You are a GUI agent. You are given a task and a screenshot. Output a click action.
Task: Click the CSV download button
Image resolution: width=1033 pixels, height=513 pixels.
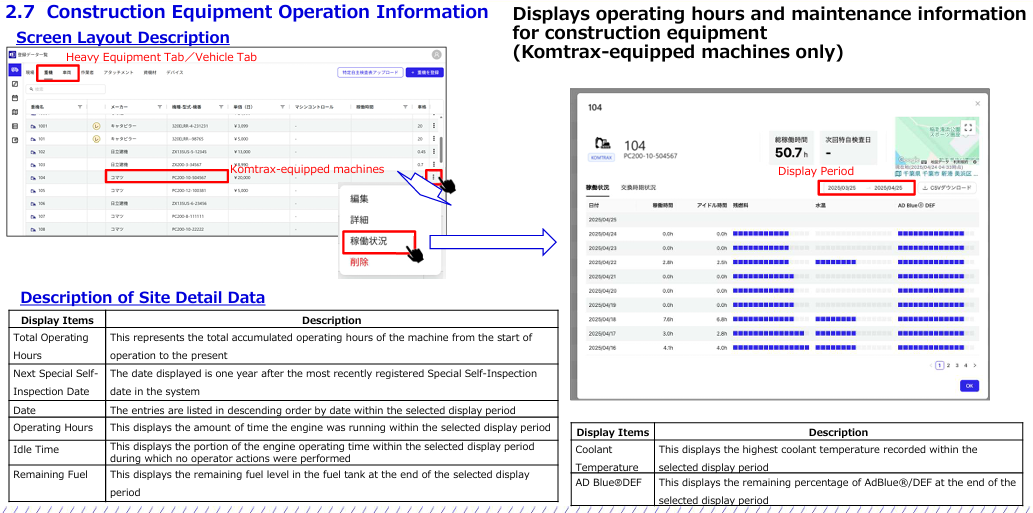pos(947,188)
